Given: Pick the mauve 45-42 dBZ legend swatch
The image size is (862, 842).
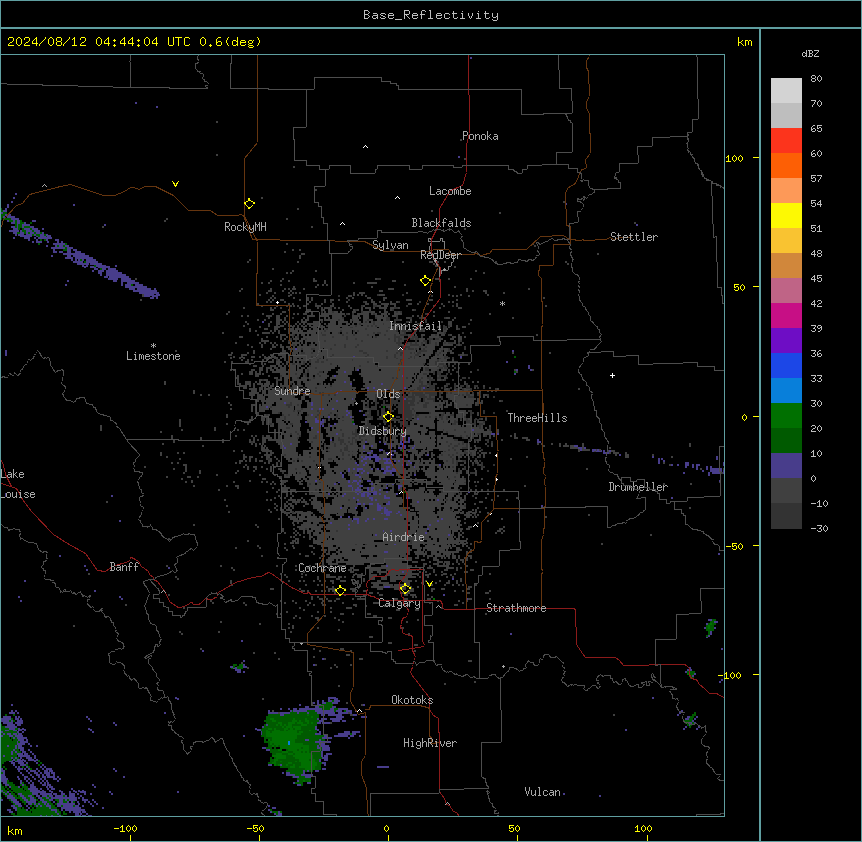Looking at the screenshot, I should point(786,290).
